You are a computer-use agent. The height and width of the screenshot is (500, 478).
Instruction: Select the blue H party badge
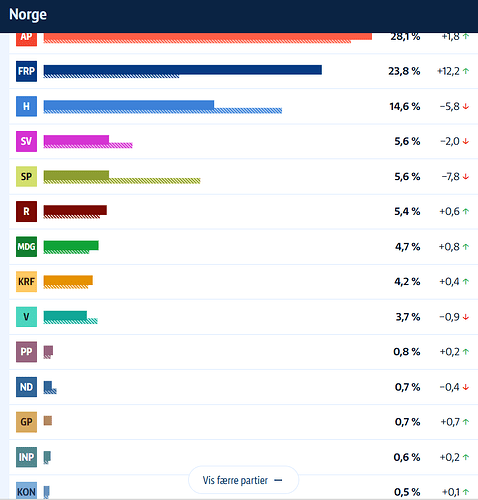26,106
